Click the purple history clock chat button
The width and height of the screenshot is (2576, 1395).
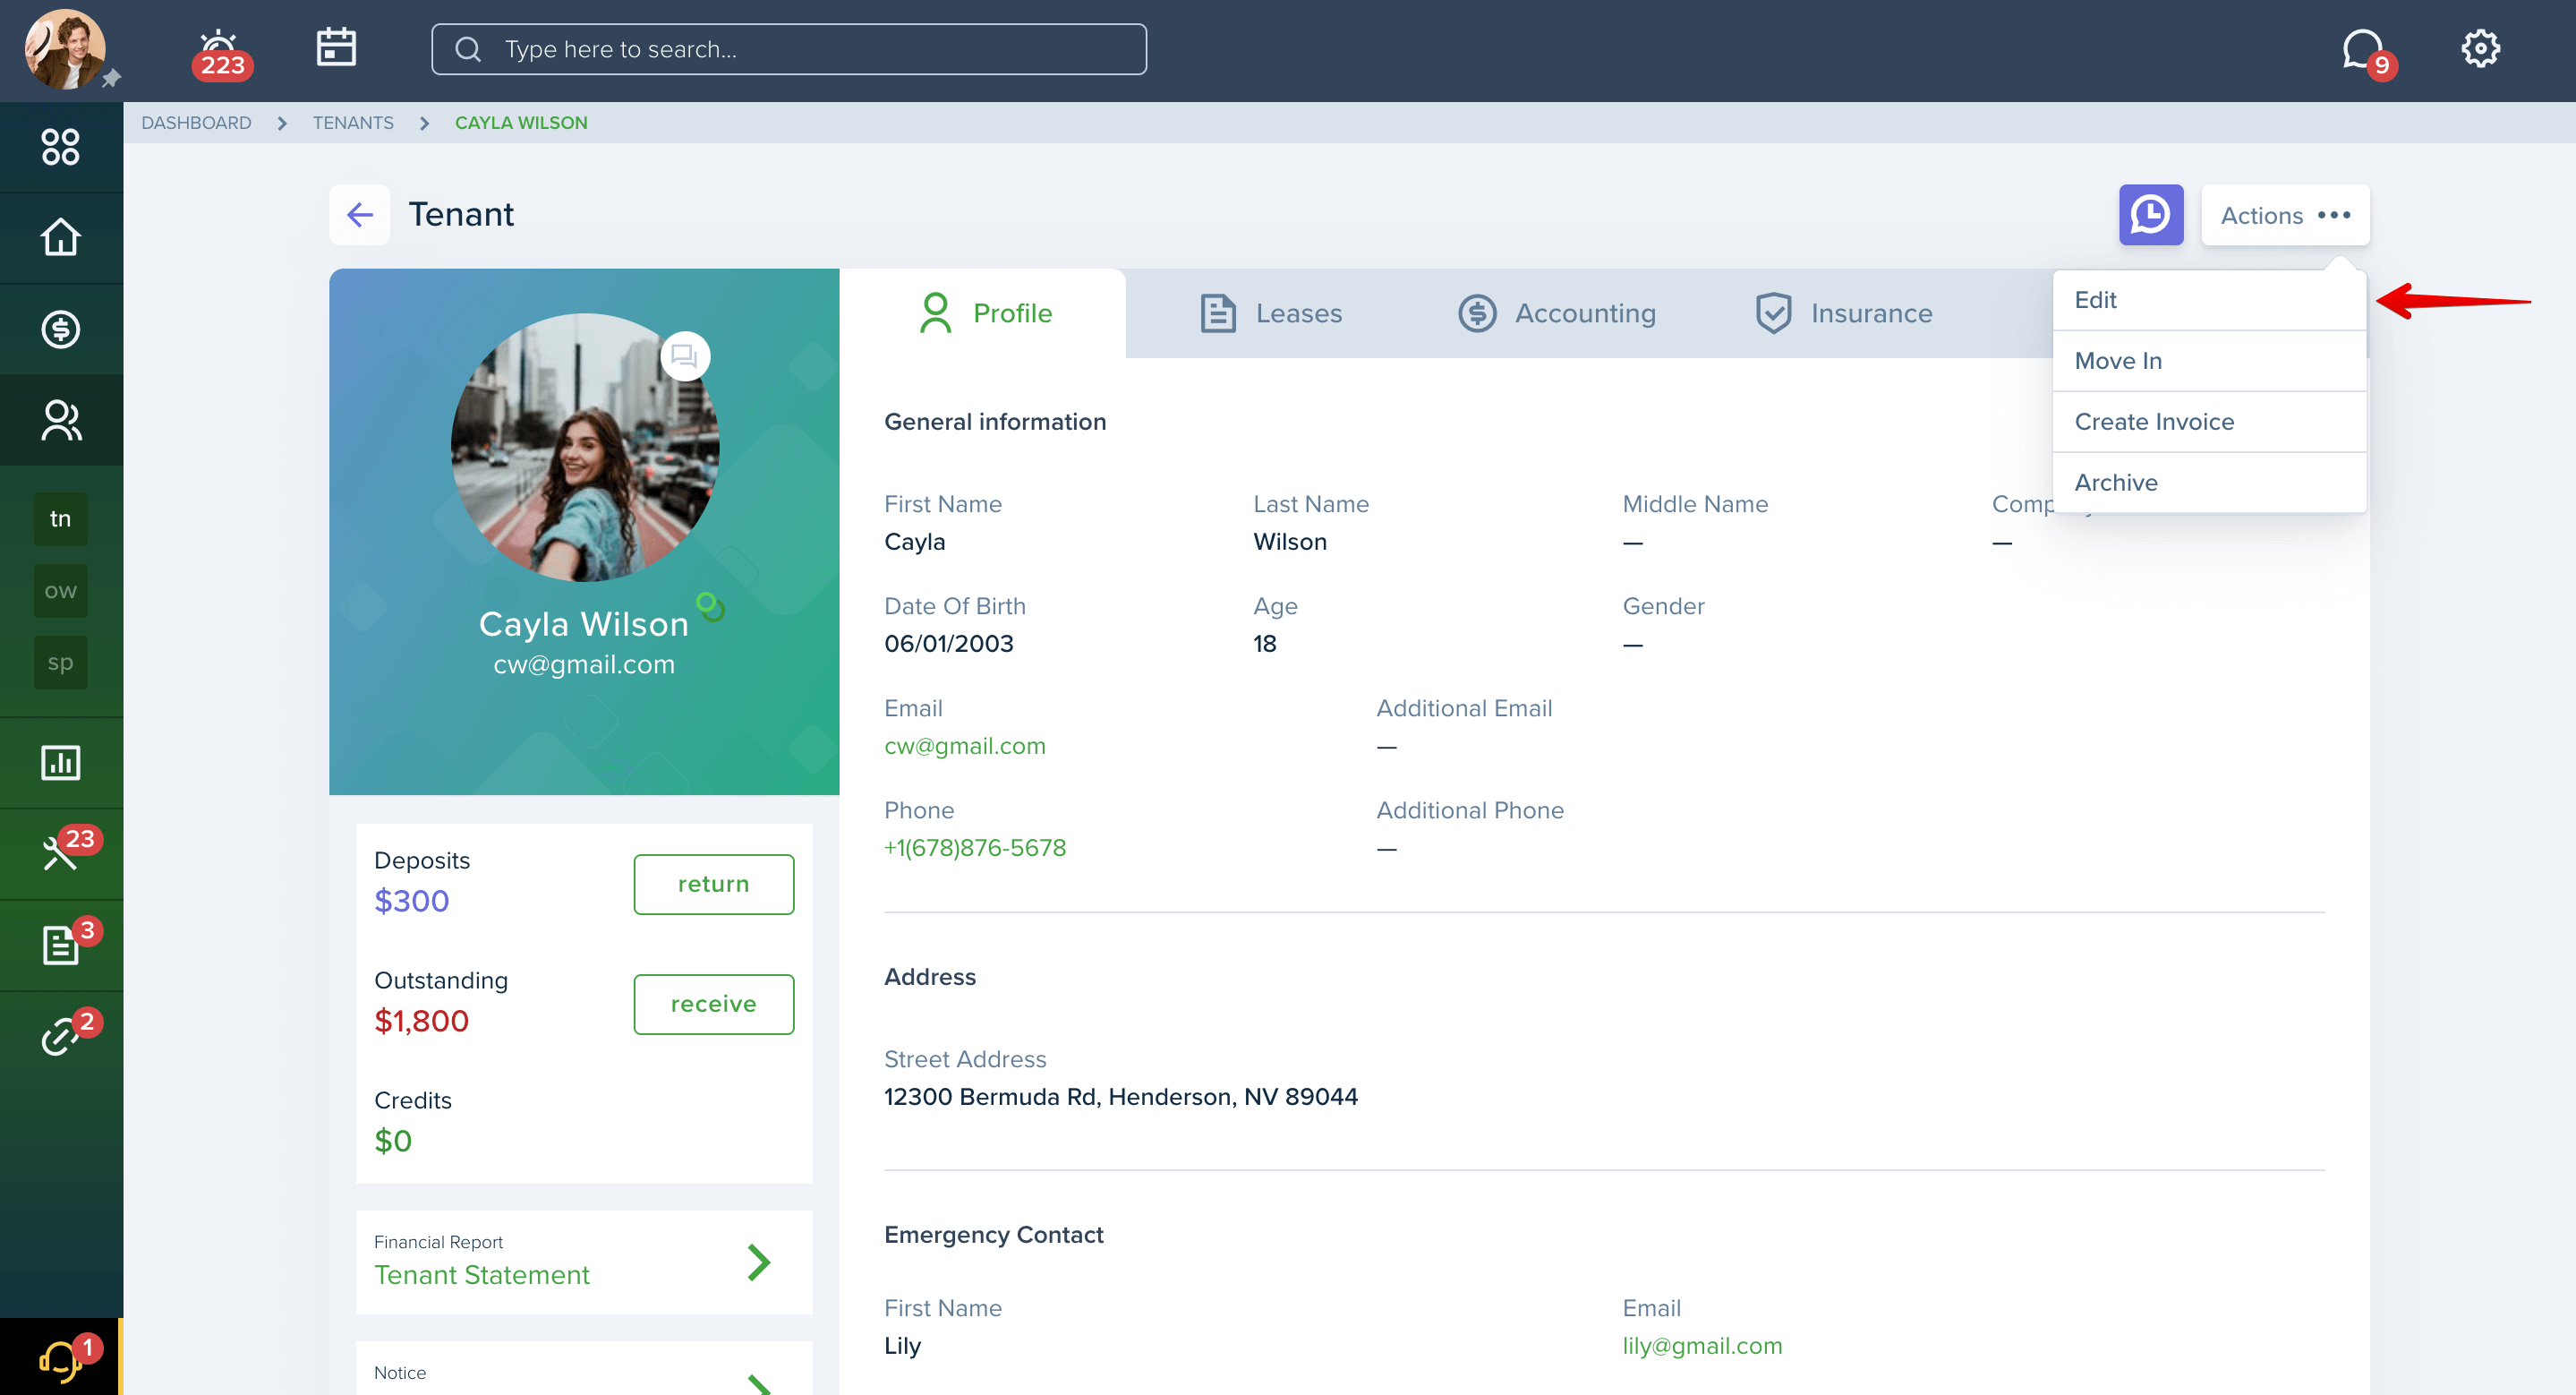click(x=2151, y=214)
